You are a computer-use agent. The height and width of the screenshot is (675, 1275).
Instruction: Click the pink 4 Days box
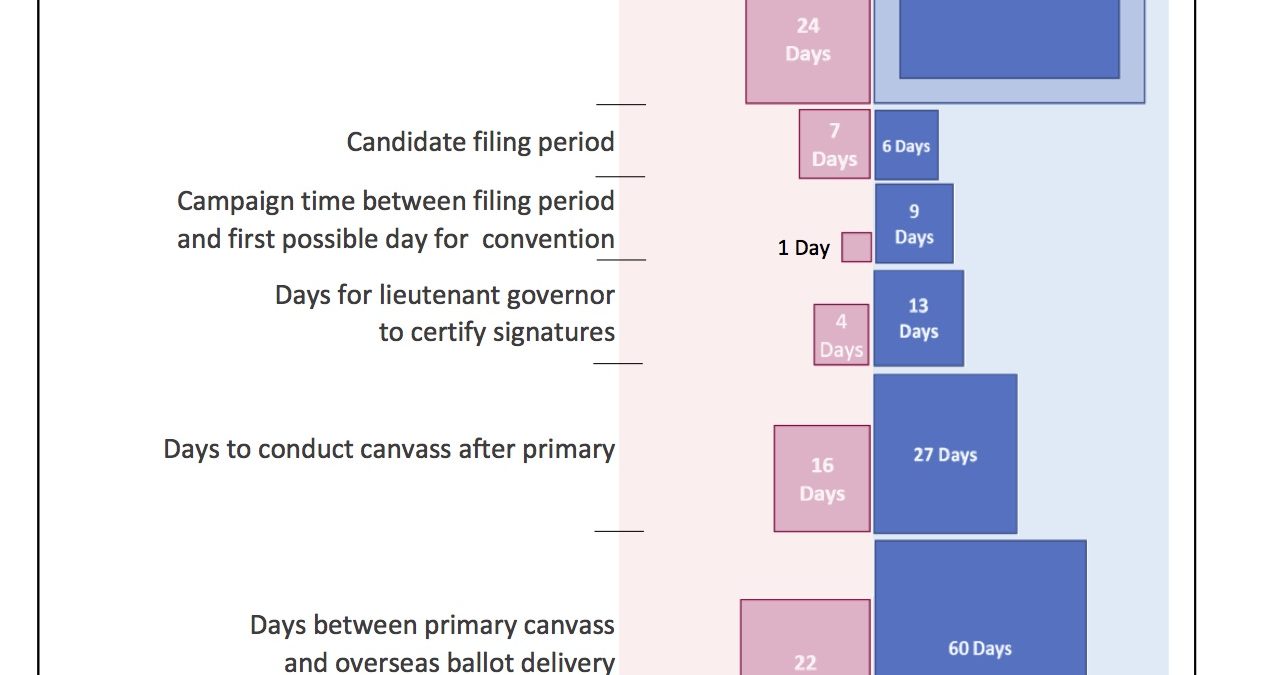[x=841, y=335]
